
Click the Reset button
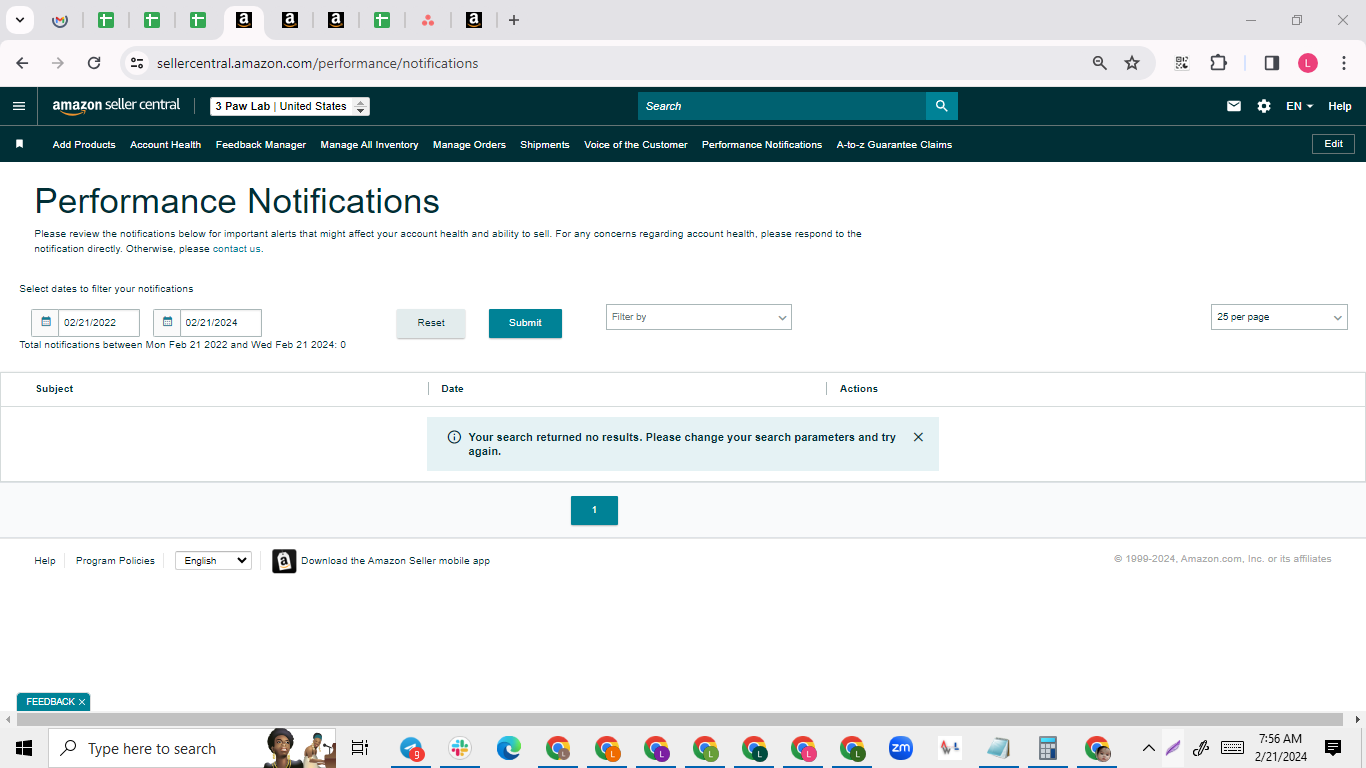tap(431, 323)
